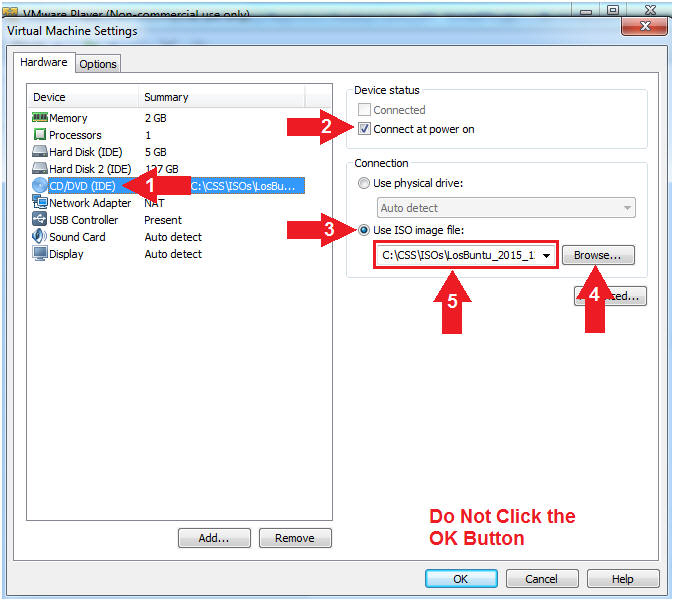Switch to the Options tab
The height and width of the screenshot is (601, 674).
tap(98, 64)
